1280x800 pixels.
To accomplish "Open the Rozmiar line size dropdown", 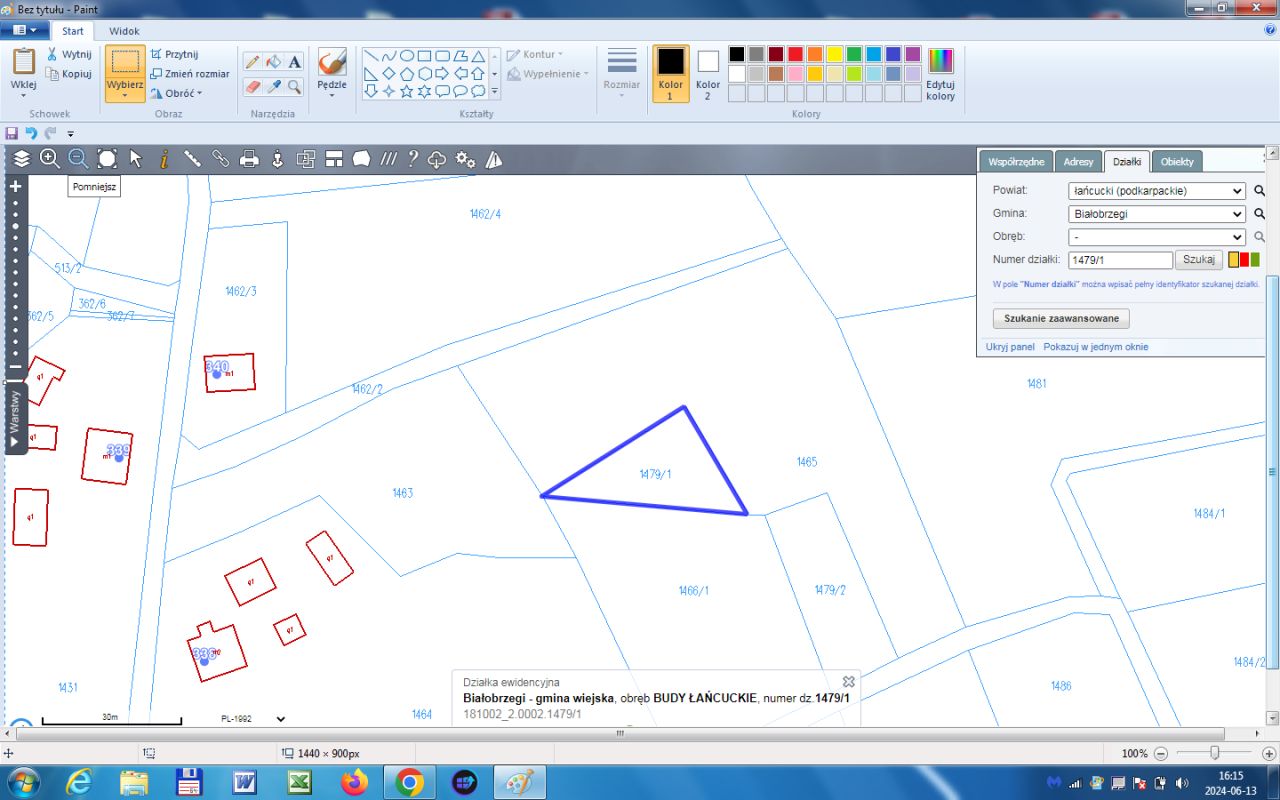I will pos(622,73).
